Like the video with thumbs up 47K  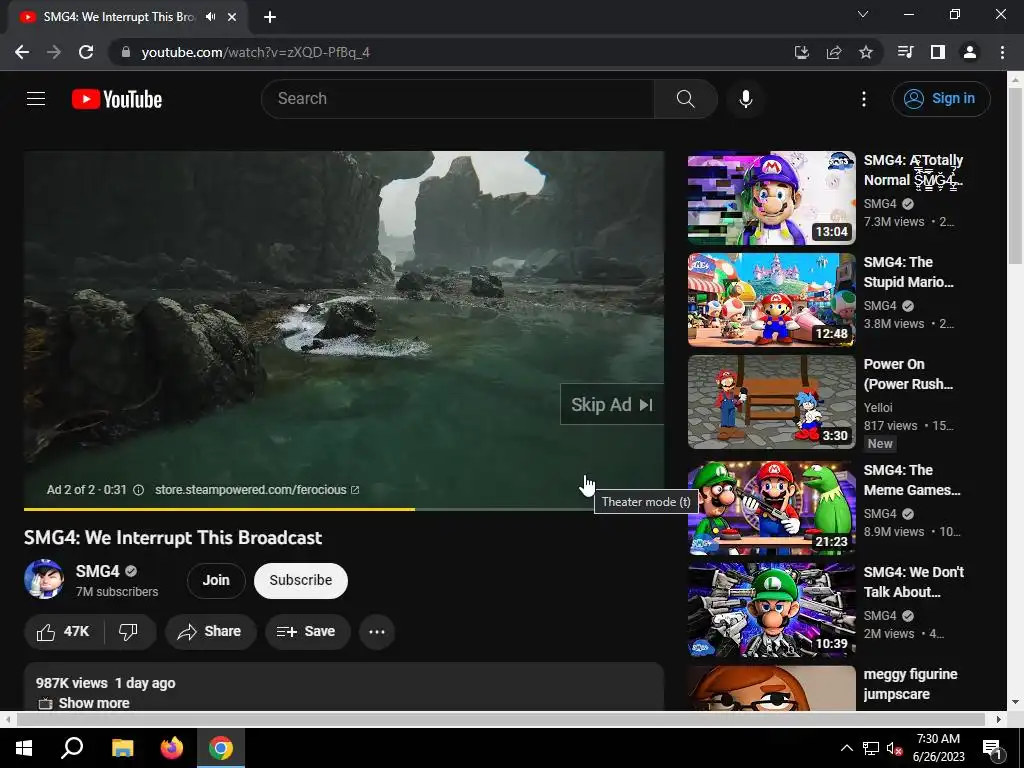click(x=63, y=632)
